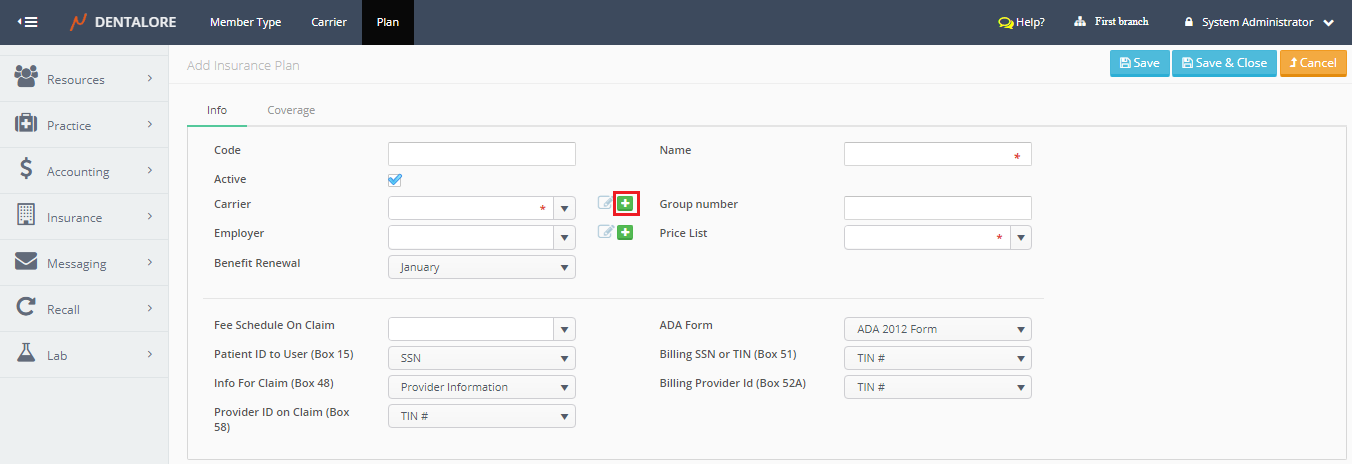Open the Member Type menu item
Viewport: 1354px width, 464px height.
point(245,22)
